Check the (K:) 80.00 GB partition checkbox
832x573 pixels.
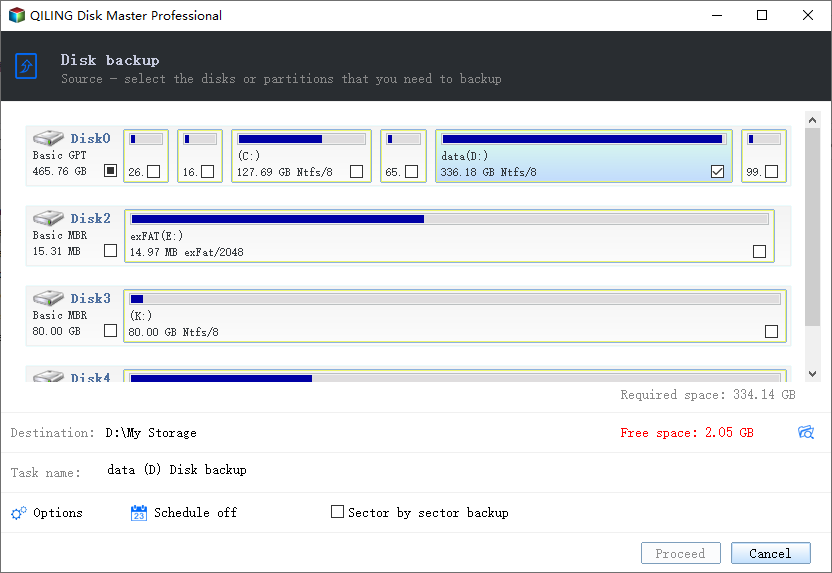tap(772, 332)
